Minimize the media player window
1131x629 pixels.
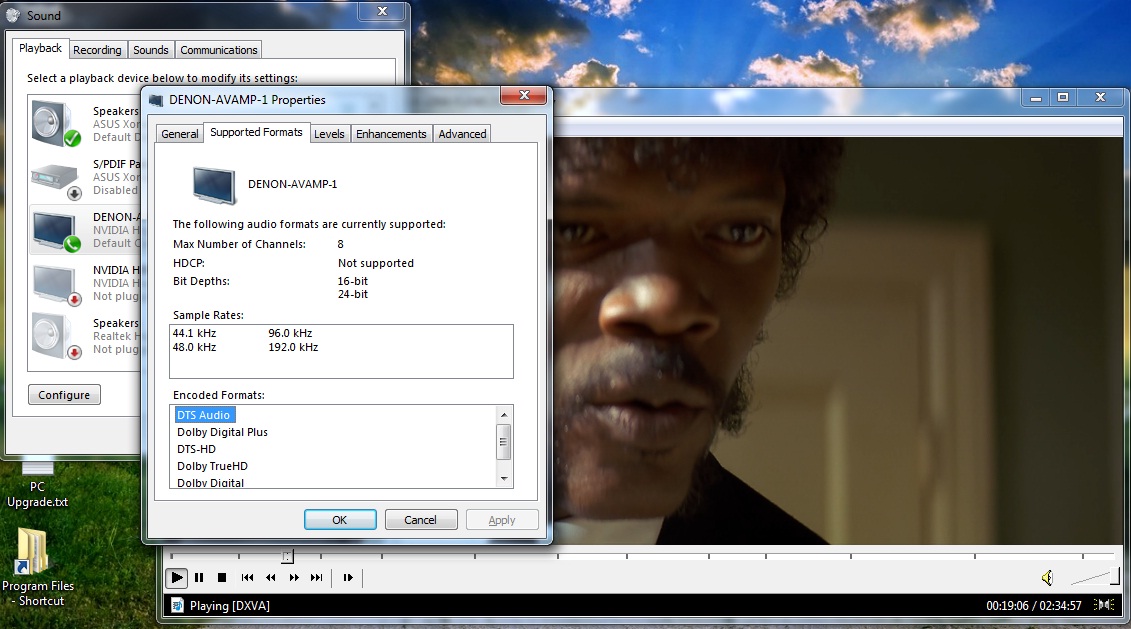(x=1036, y=97)
